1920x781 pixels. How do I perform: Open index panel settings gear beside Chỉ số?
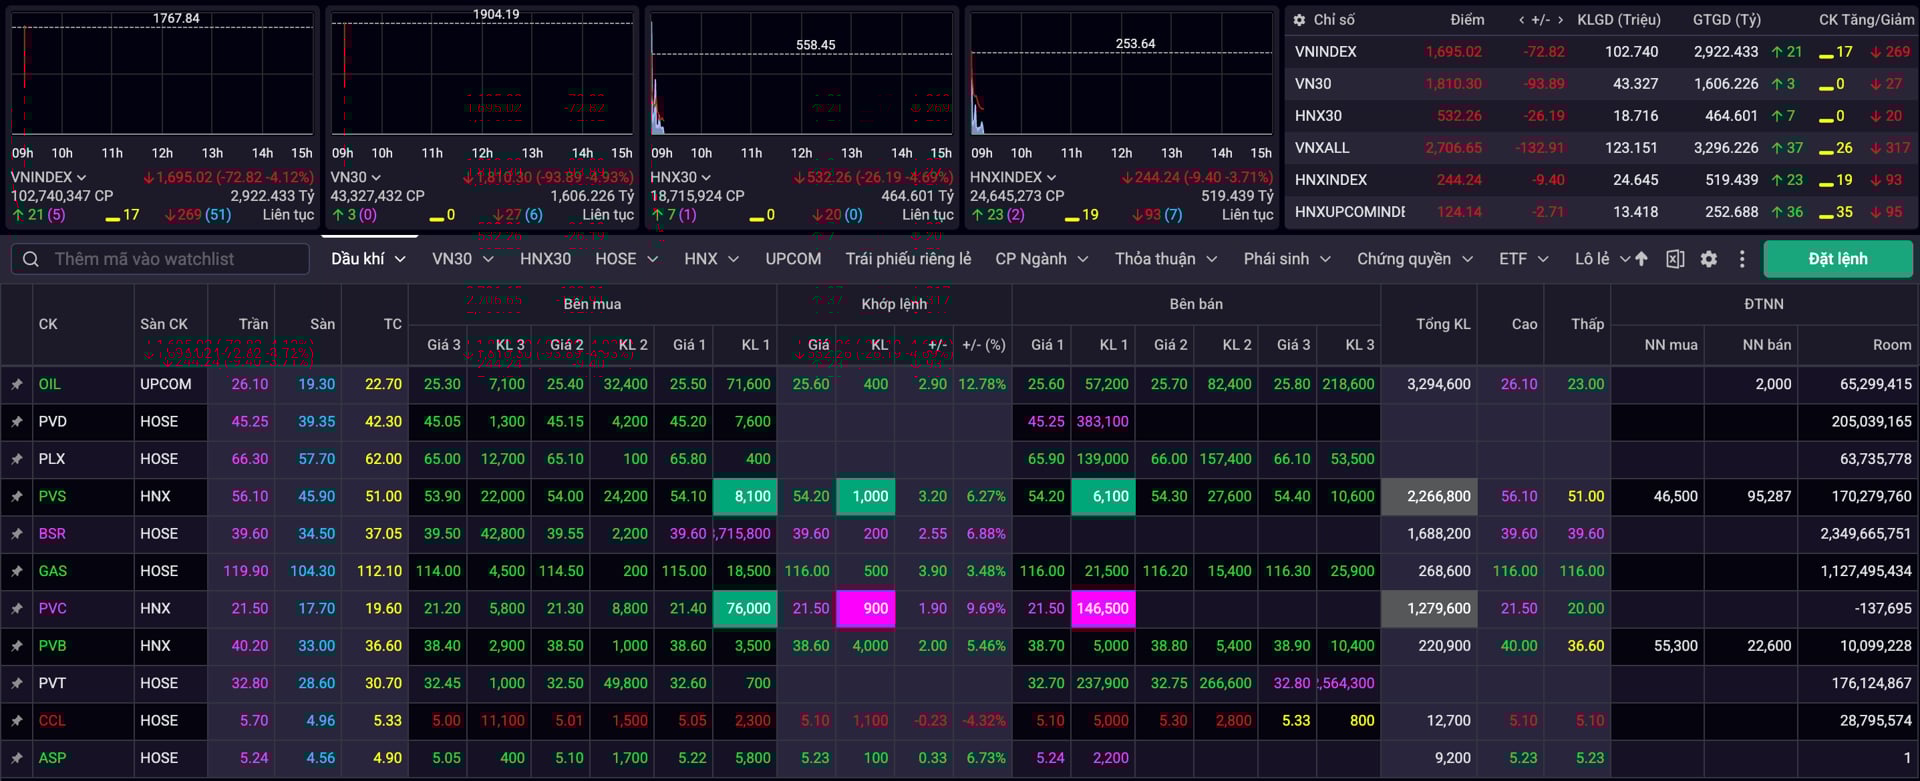[x=1299, y=20]
